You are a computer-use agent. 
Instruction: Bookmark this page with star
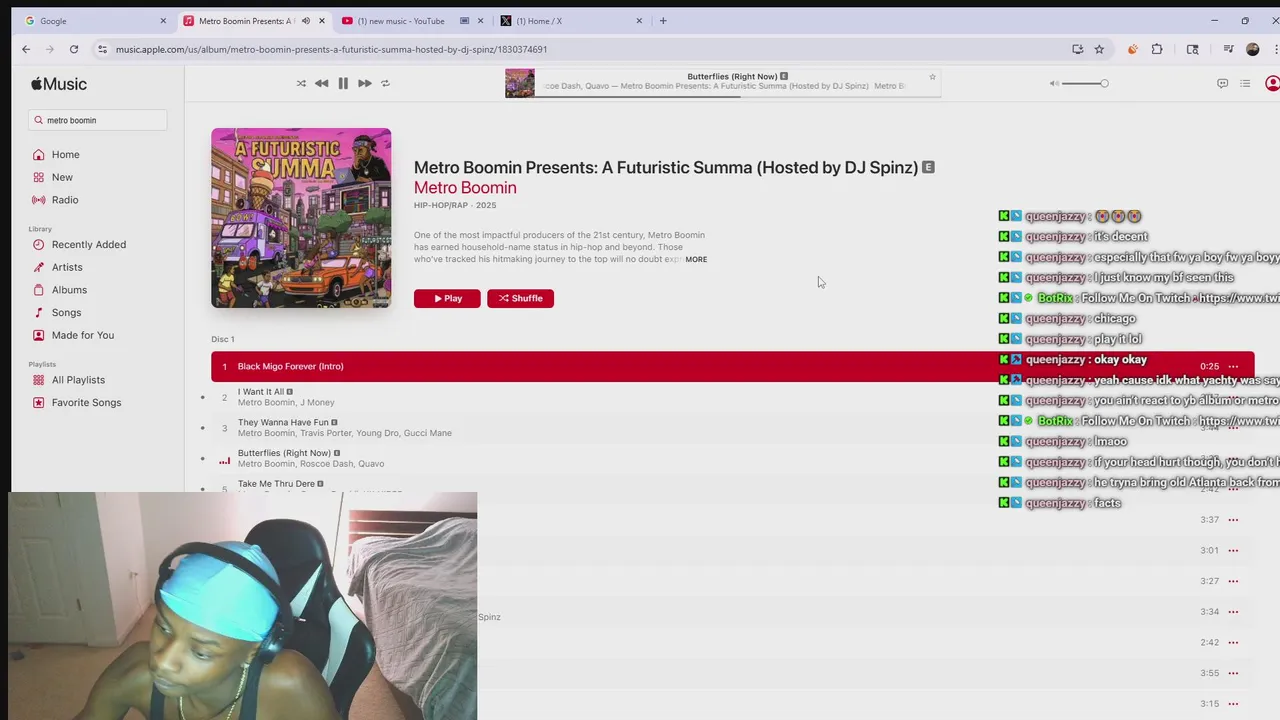click(x=1099, y=49)
